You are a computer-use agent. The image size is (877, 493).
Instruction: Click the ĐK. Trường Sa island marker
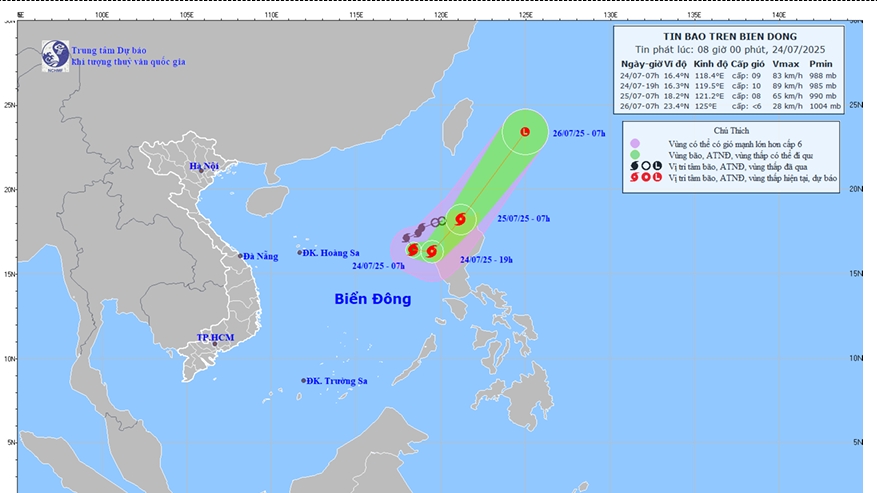point(304,380)
